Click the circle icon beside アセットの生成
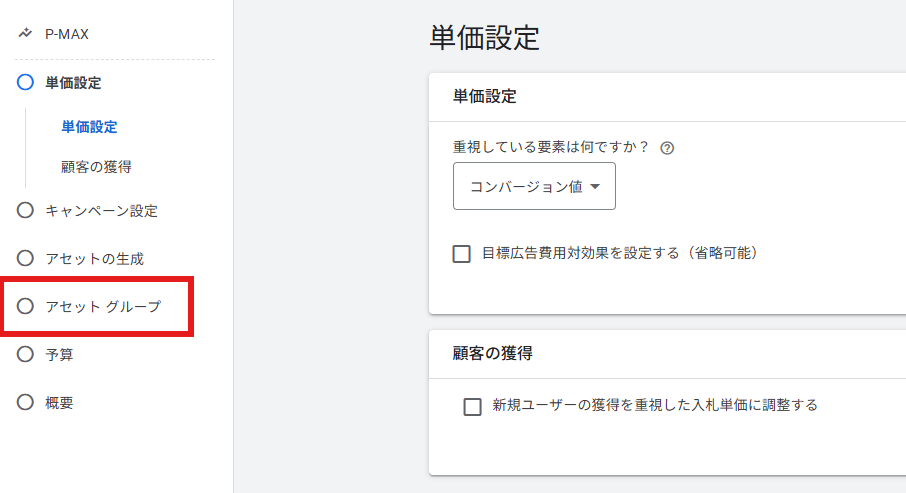The height and width of the screenshot is (493, 906). (x=26, y=258)
